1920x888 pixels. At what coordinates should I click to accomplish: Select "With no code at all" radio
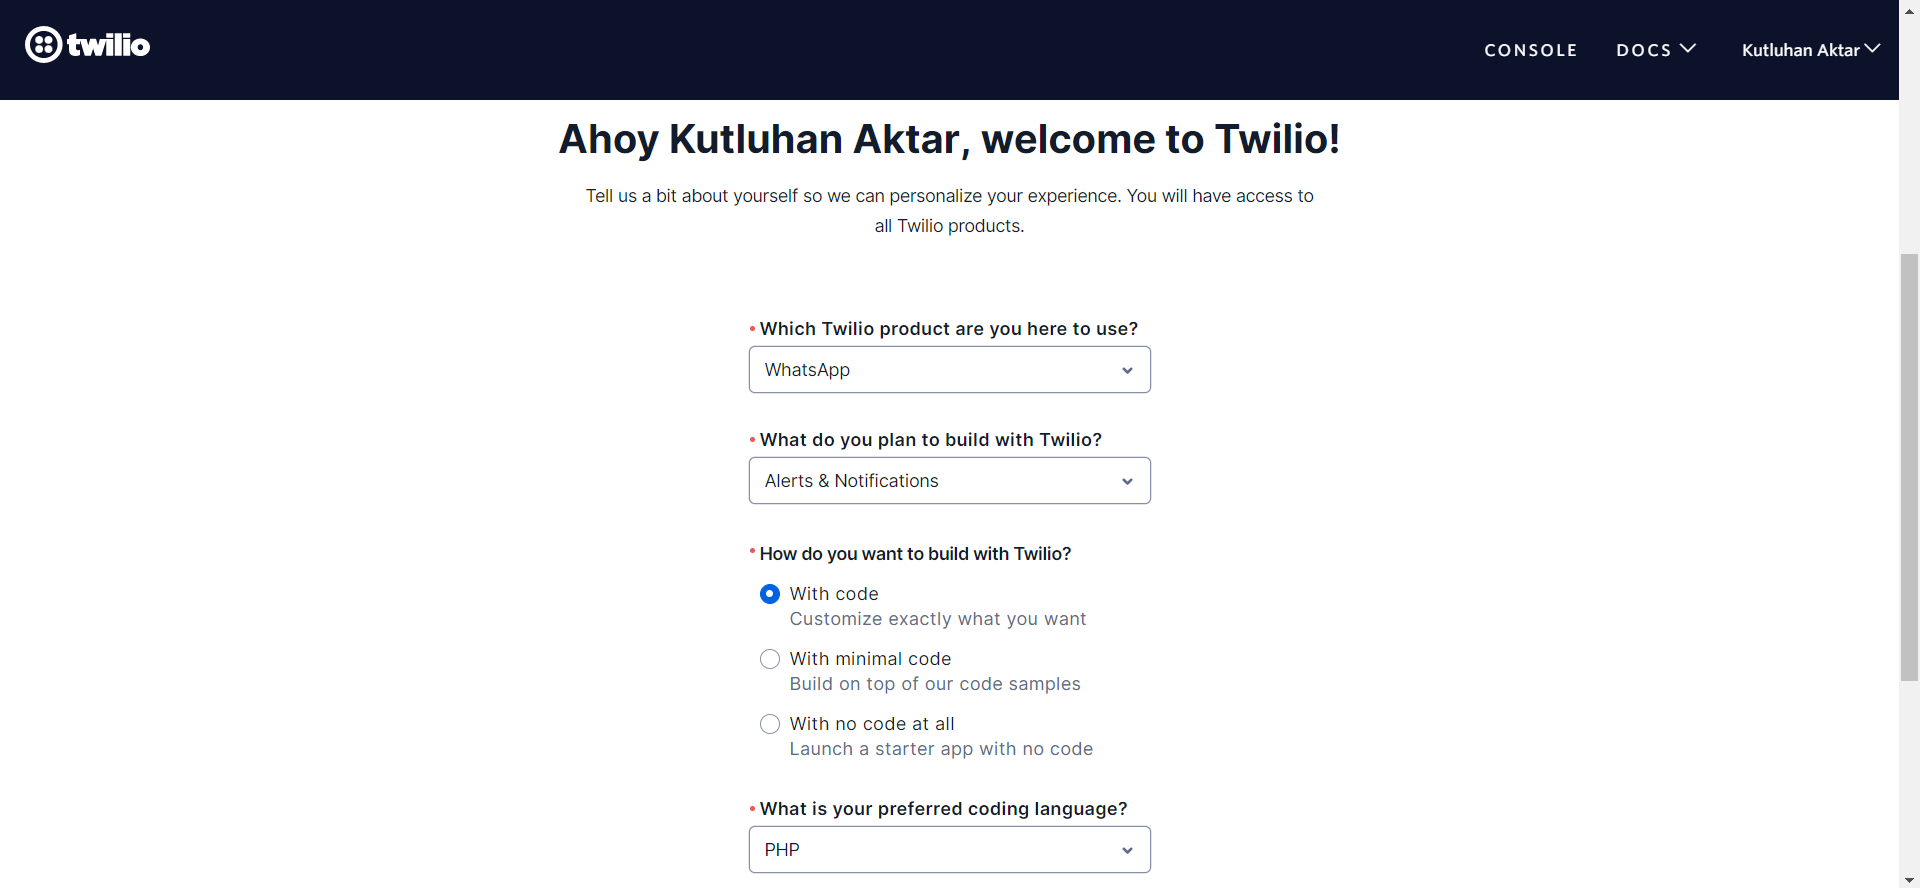click(770, 724)
